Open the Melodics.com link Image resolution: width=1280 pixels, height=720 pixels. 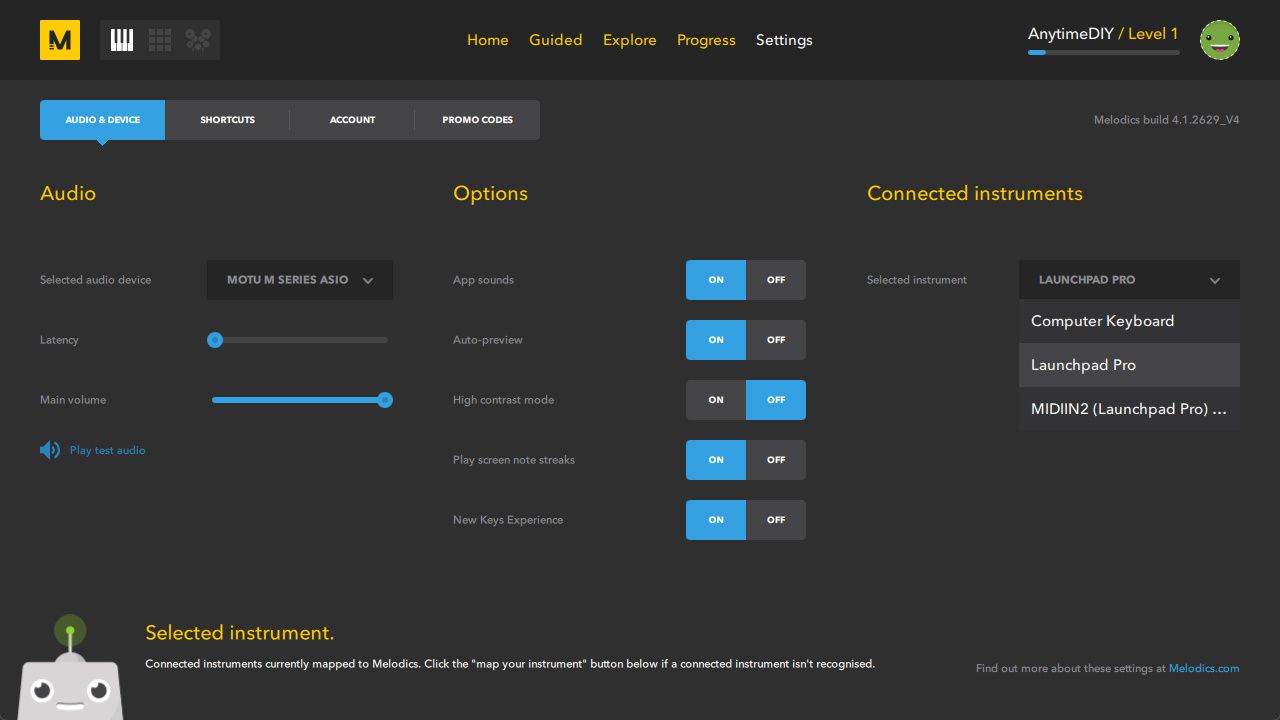click(x=1203, y=668)
